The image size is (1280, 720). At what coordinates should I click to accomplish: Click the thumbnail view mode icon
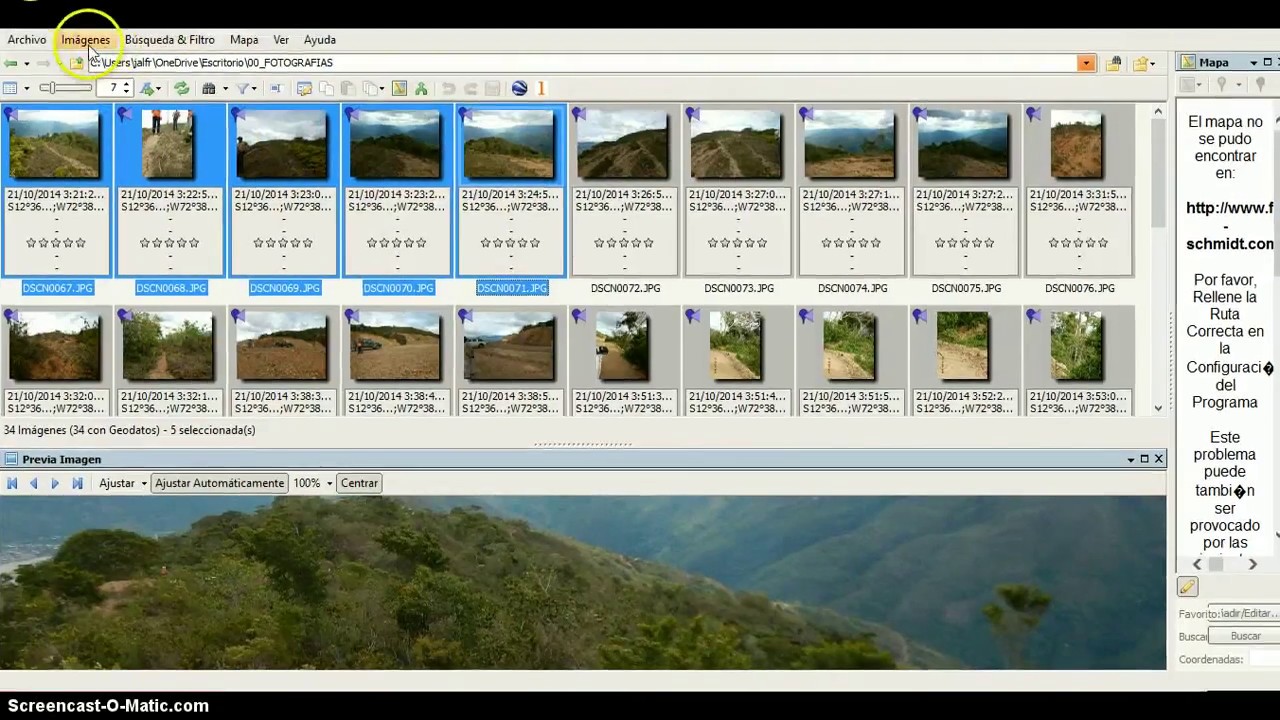pos(10,88)
